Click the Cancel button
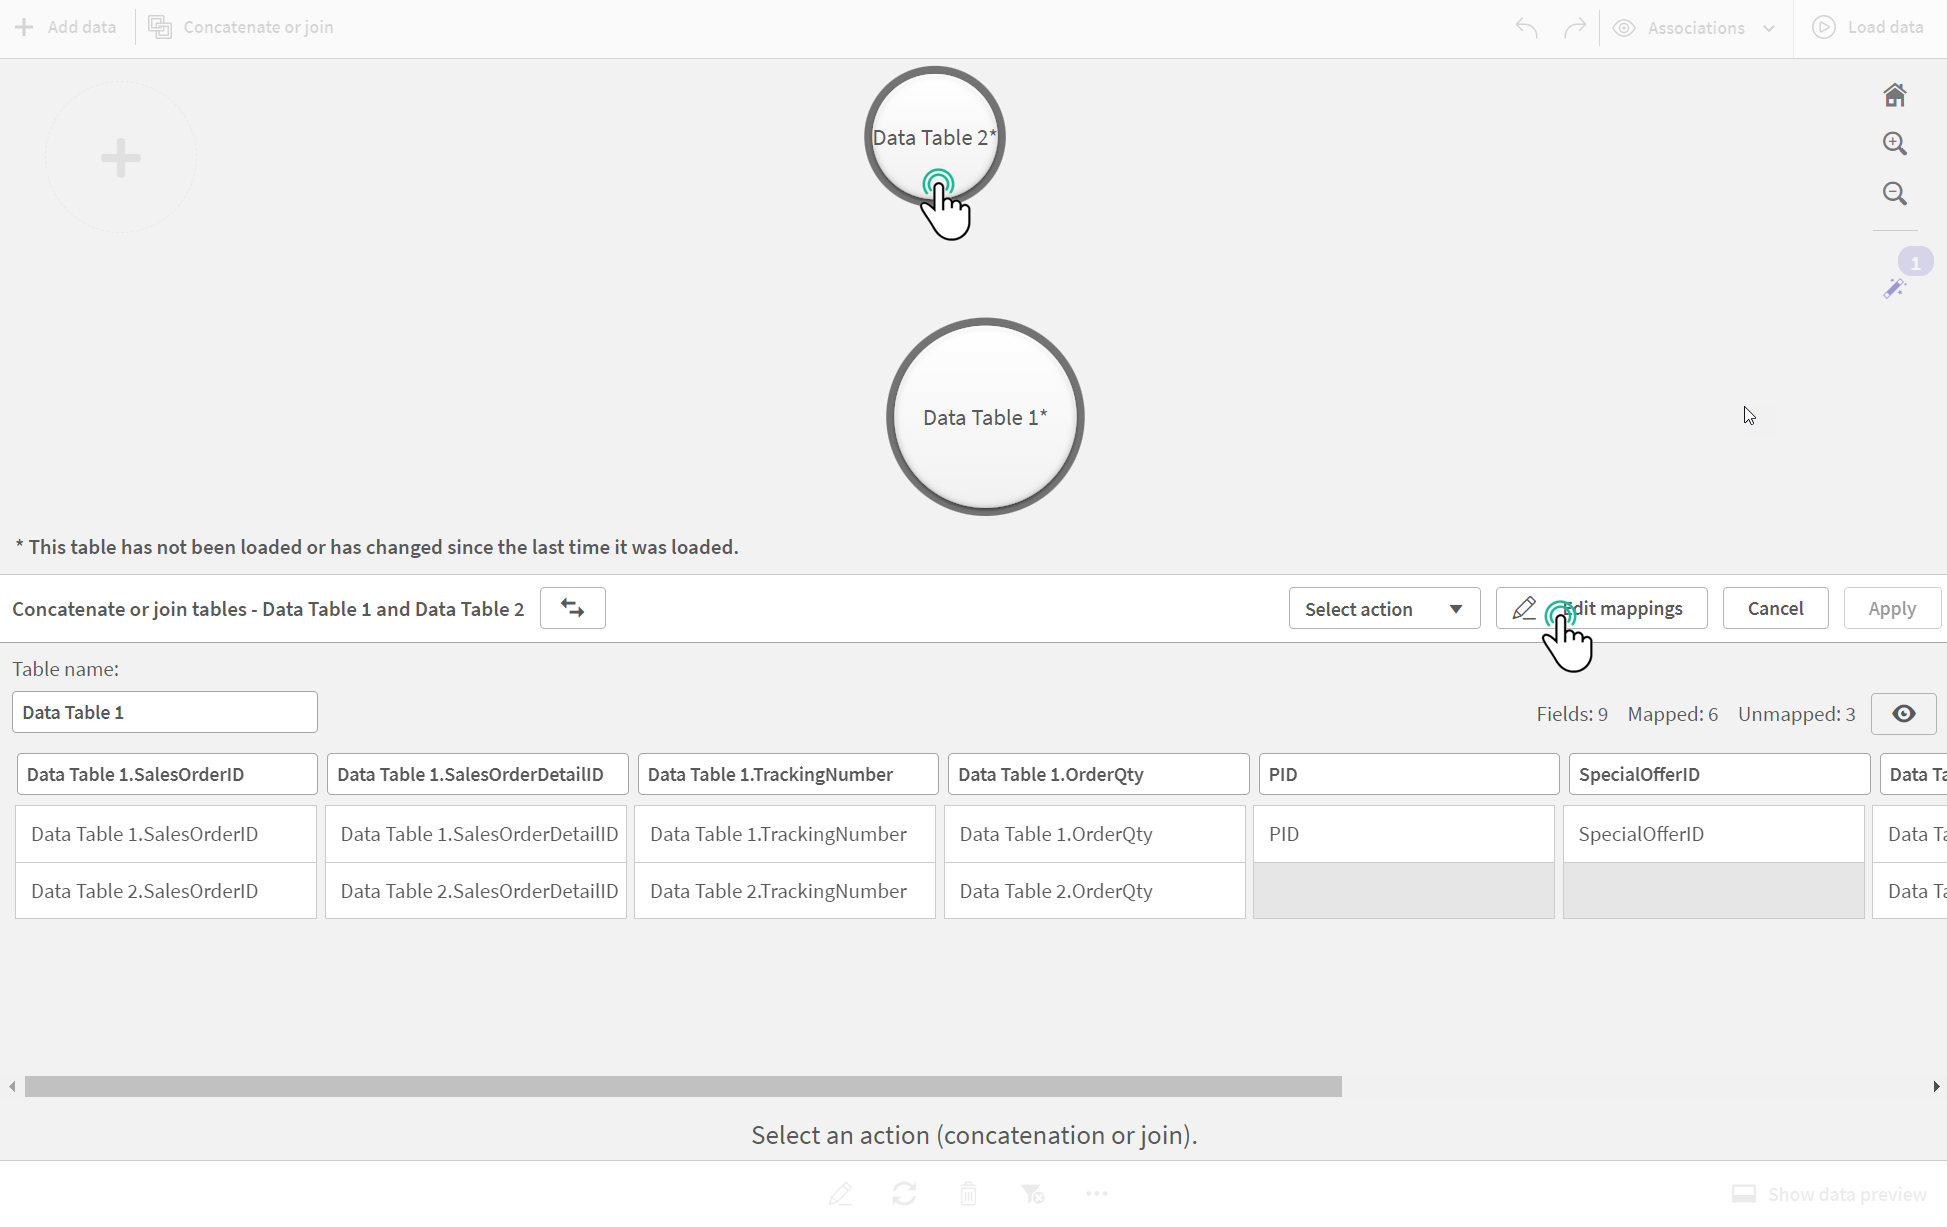The height and width of the screenshot is (1227, 1947). tap(1775, 608)
